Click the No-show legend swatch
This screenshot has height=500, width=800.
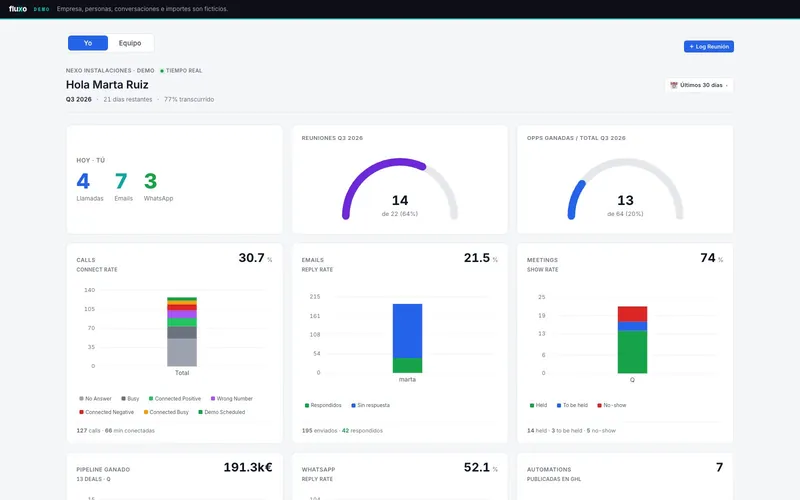(599, 405)
